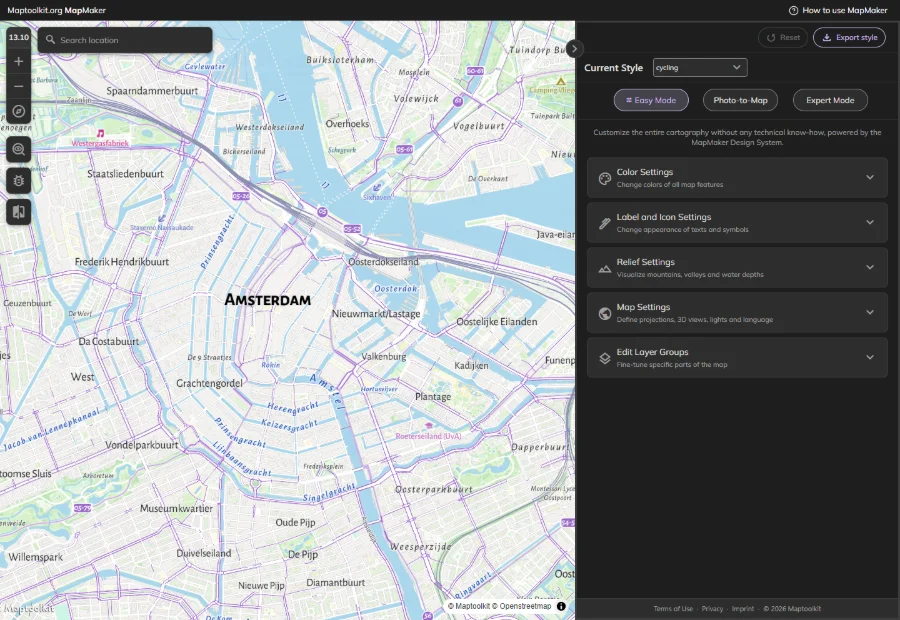Open How to use MapMaker link
This screenshot has width=900, height=620.
pos(838,10)
